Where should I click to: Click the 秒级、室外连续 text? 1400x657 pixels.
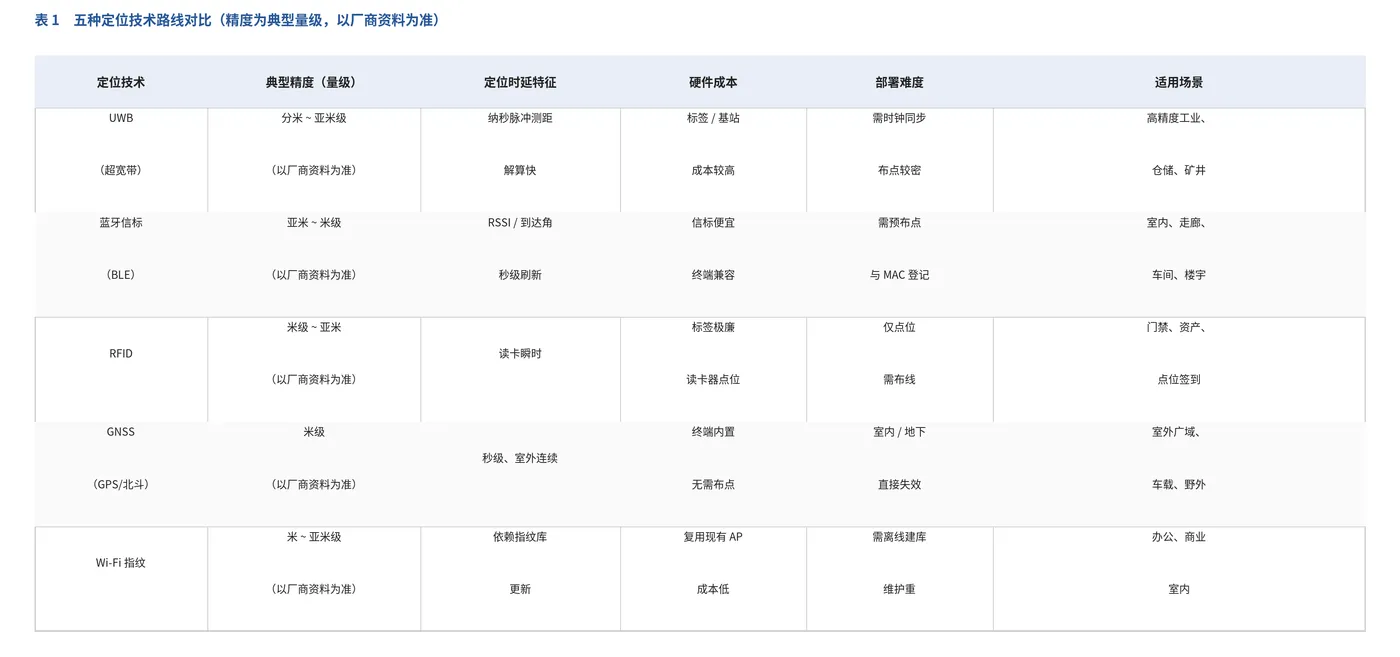(520, 458)
